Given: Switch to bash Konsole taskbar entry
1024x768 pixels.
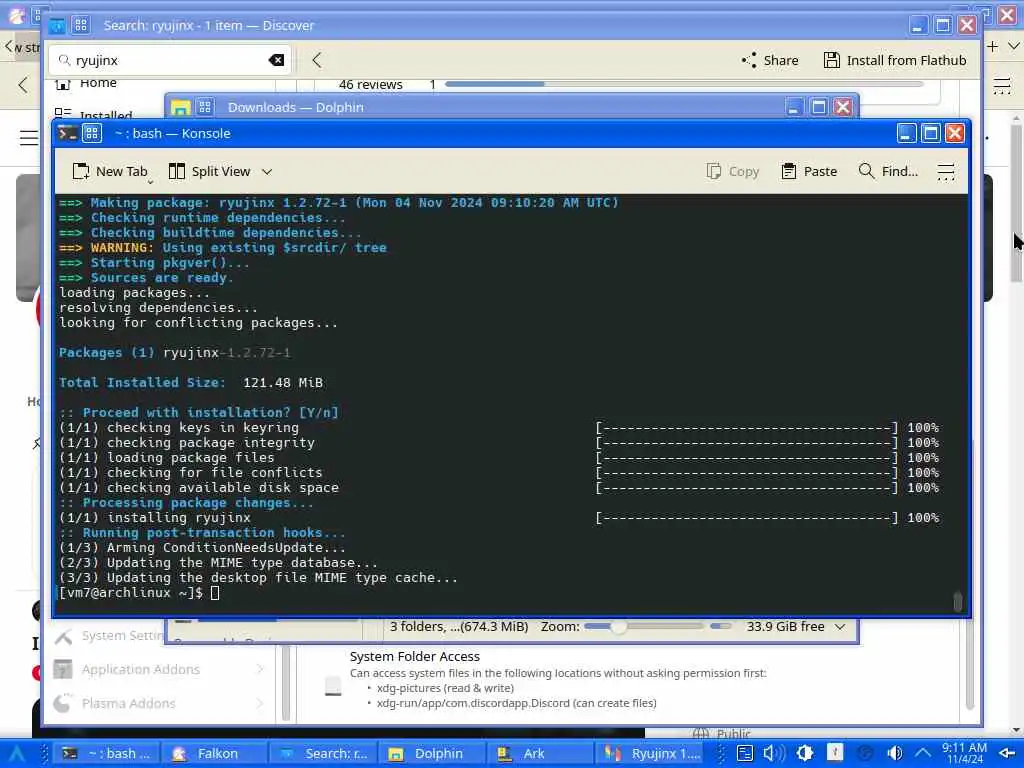Looking at the screenshot, I should pyautogui.click(x=105, y=754).
